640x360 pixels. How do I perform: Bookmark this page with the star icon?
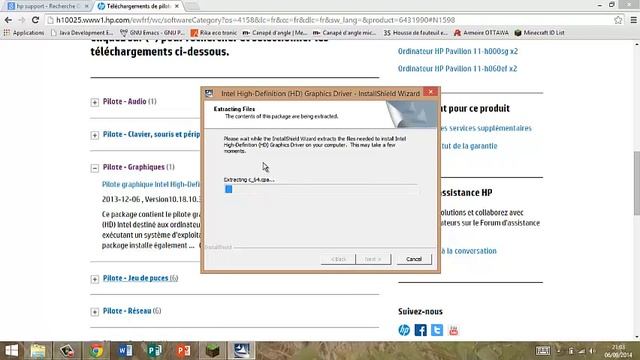click(618, 20)
